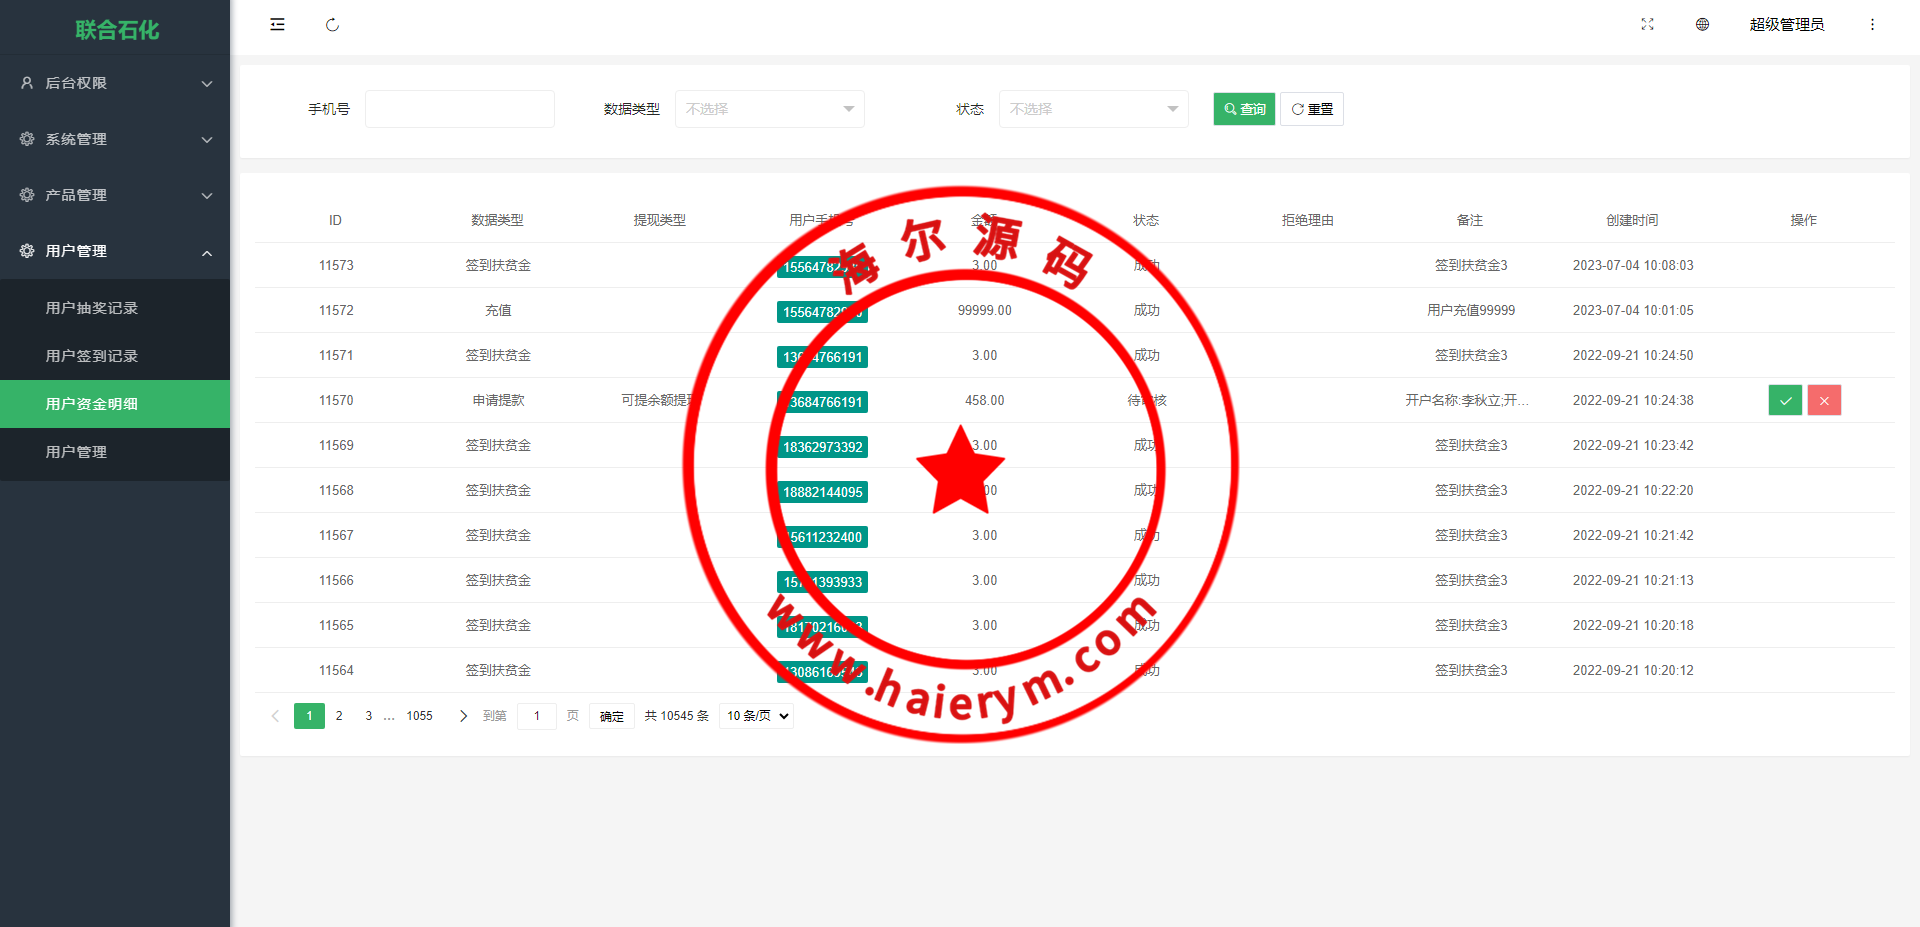Screen dimensions: 1920x927
Task: Expand the 系统管理 sidebar menu
Action: click(x=115, y=139)
